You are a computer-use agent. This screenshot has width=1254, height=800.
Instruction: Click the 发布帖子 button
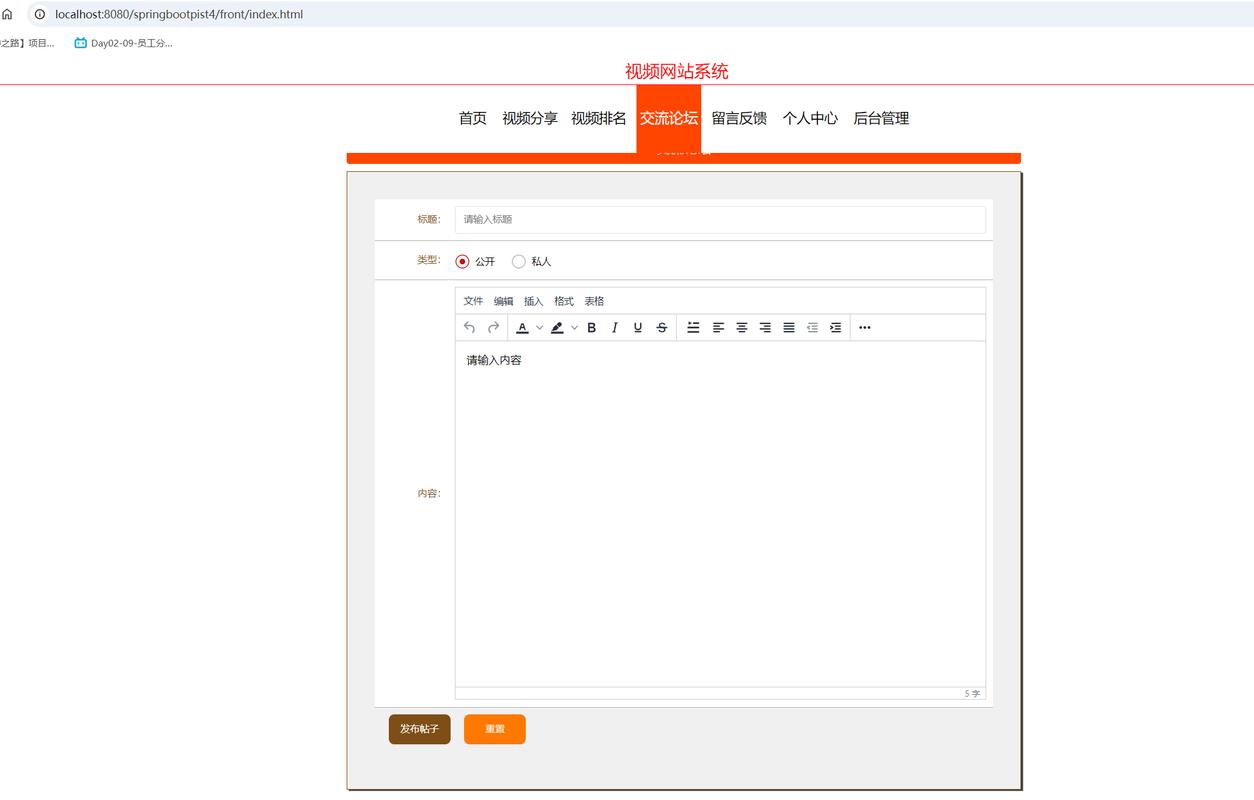[420, 729]
